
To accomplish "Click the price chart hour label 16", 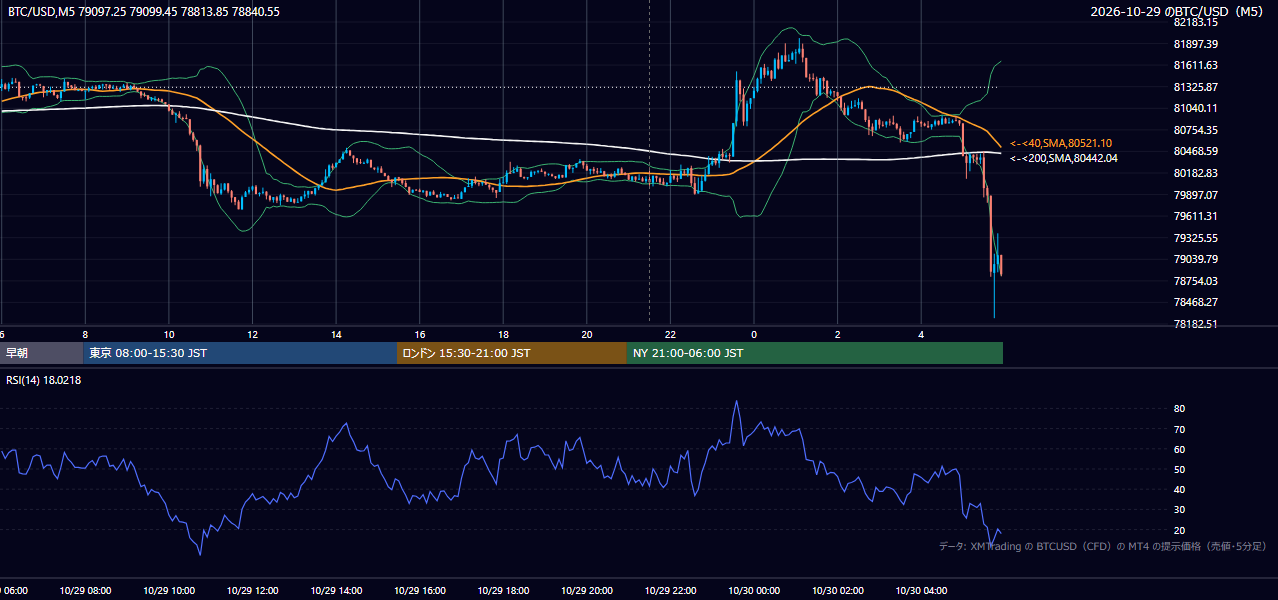I will coord(420,334).
